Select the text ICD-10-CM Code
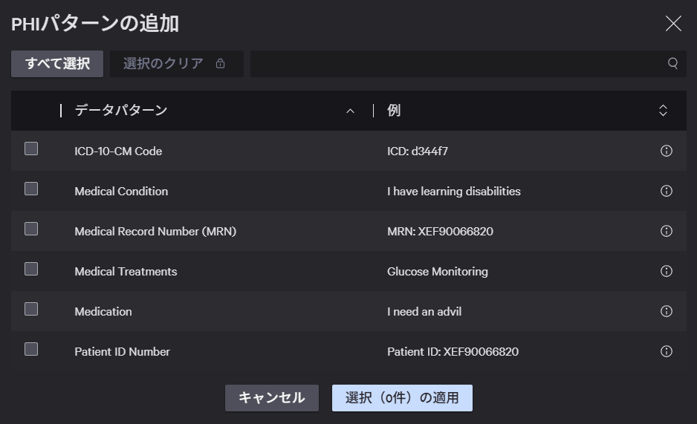Screen dimensions: 697x424 point(118,151)
